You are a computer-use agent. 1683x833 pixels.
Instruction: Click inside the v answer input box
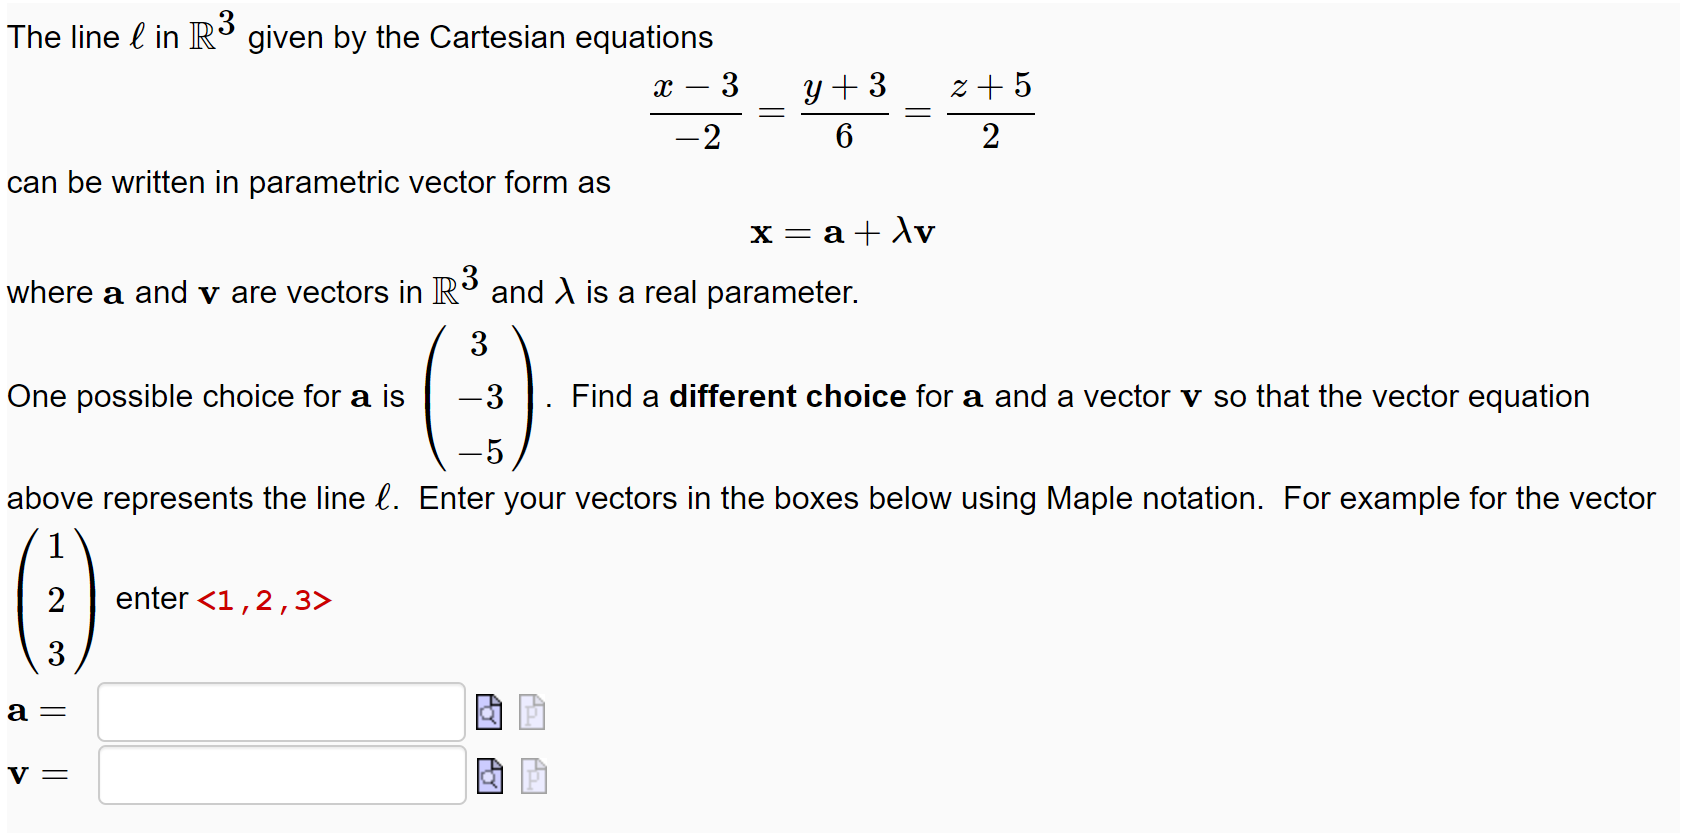(x=280, y=775)
